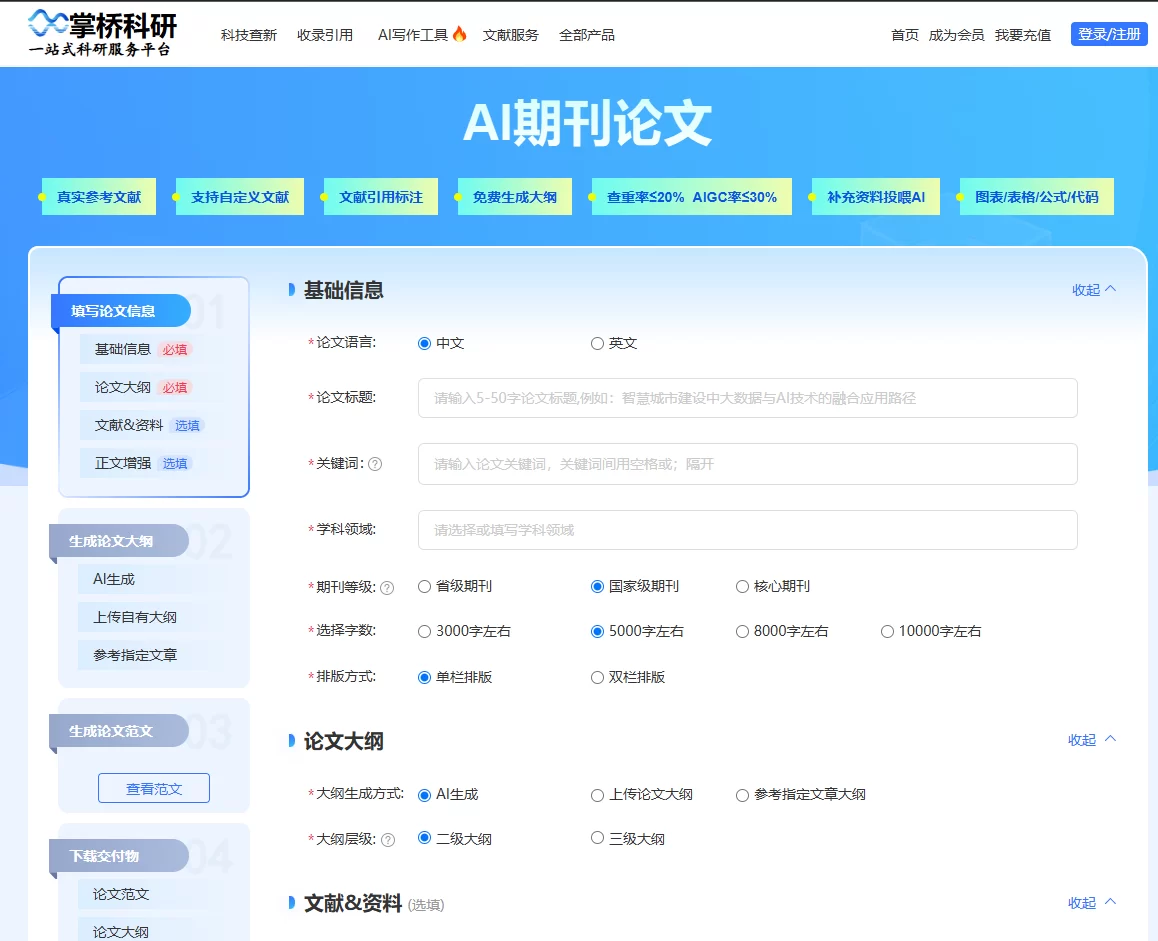Collapse the 文献&资料 section
Screen dimensions: 1158x941
pos(1092,903)
